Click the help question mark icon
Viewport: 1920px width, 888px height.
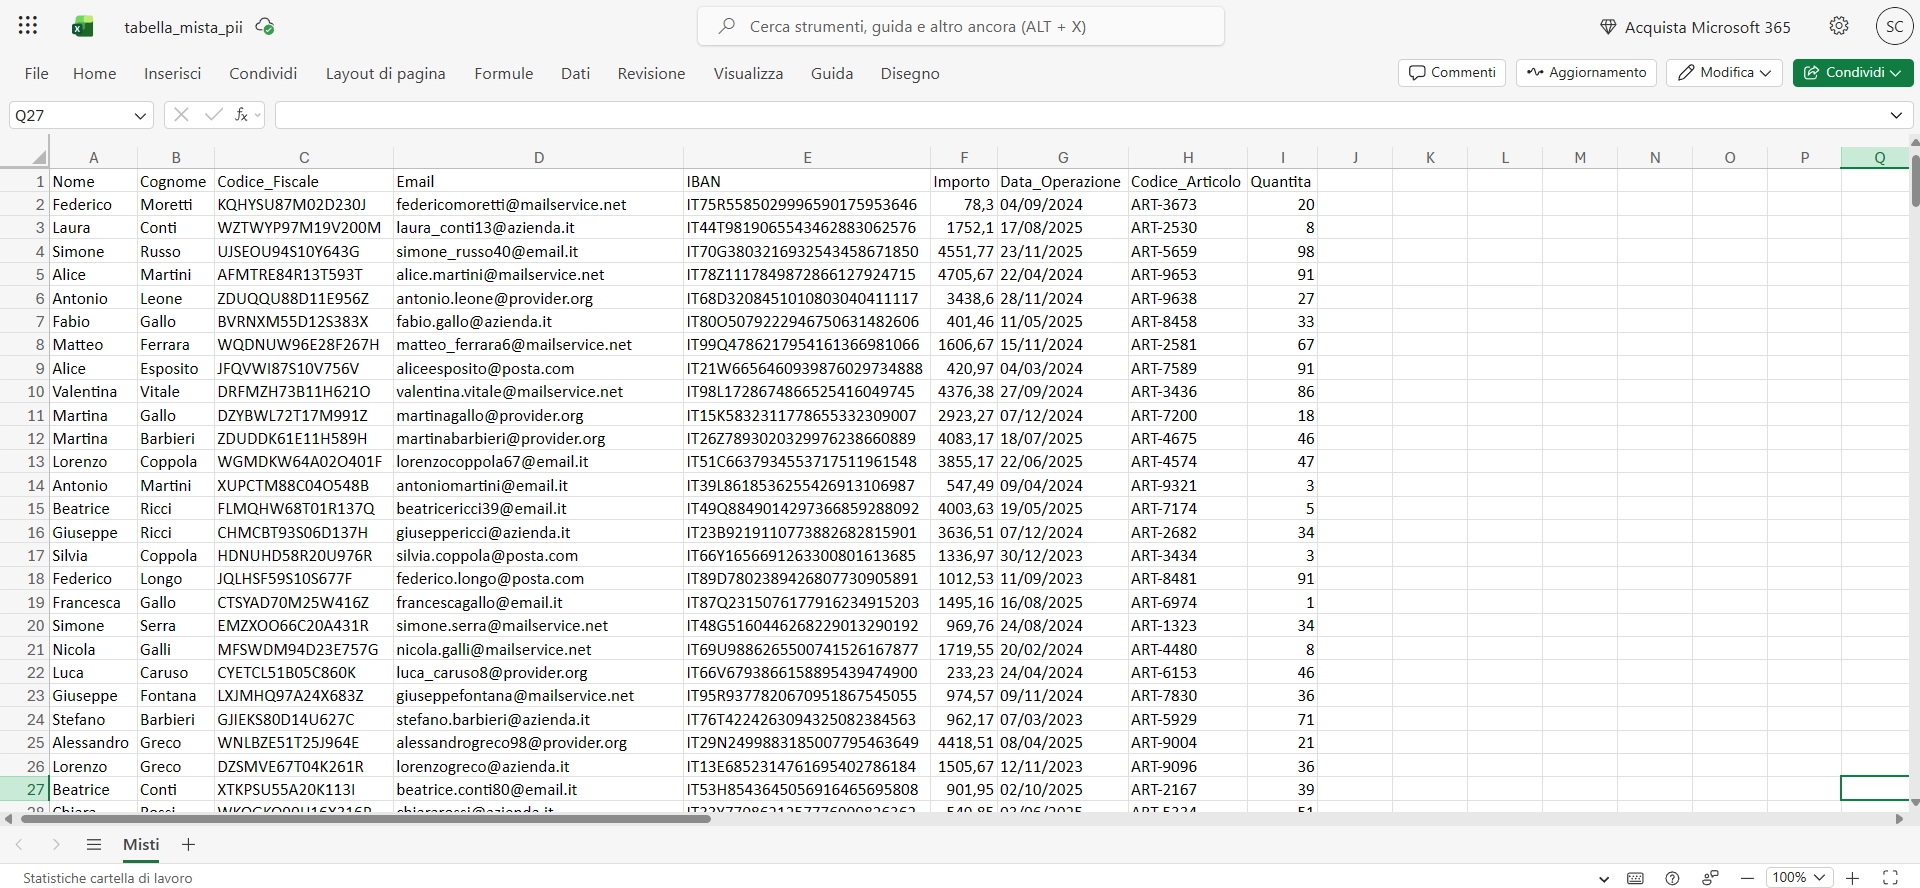click(1672, 878)
